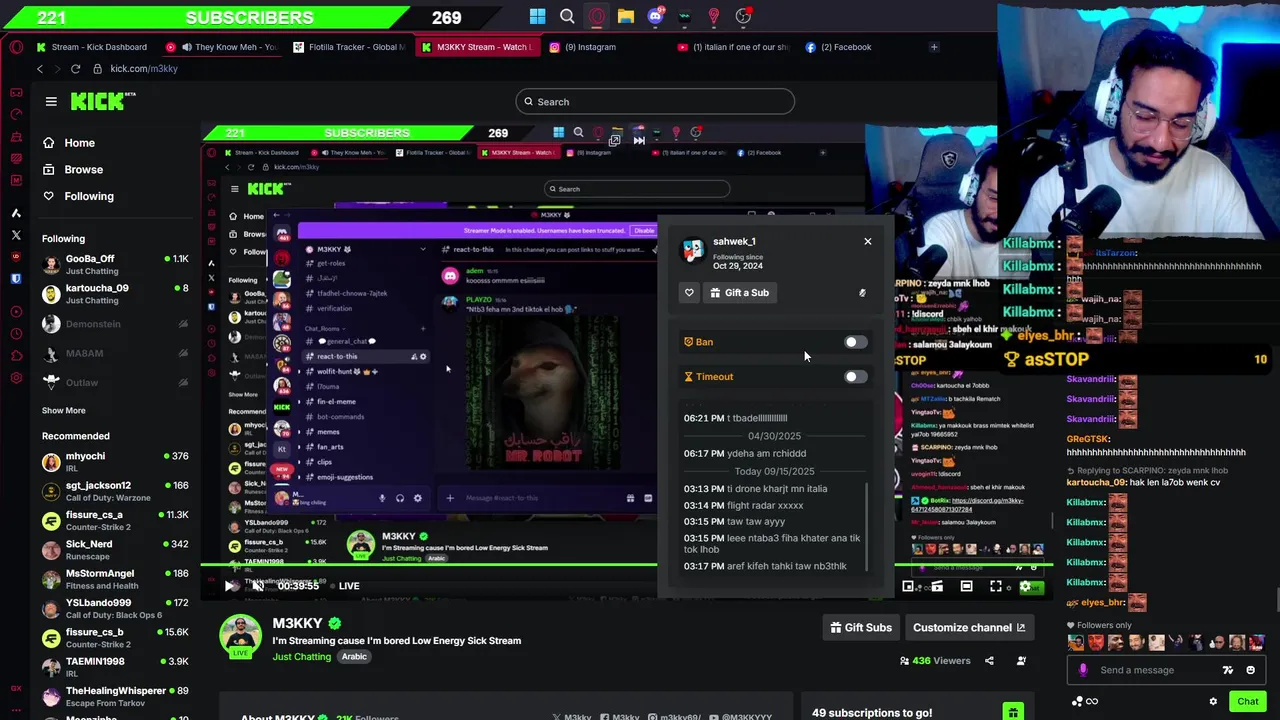Click the Just Chatting category link
1280x720 pixels.
pyautogui.click(x=301, y=657)
